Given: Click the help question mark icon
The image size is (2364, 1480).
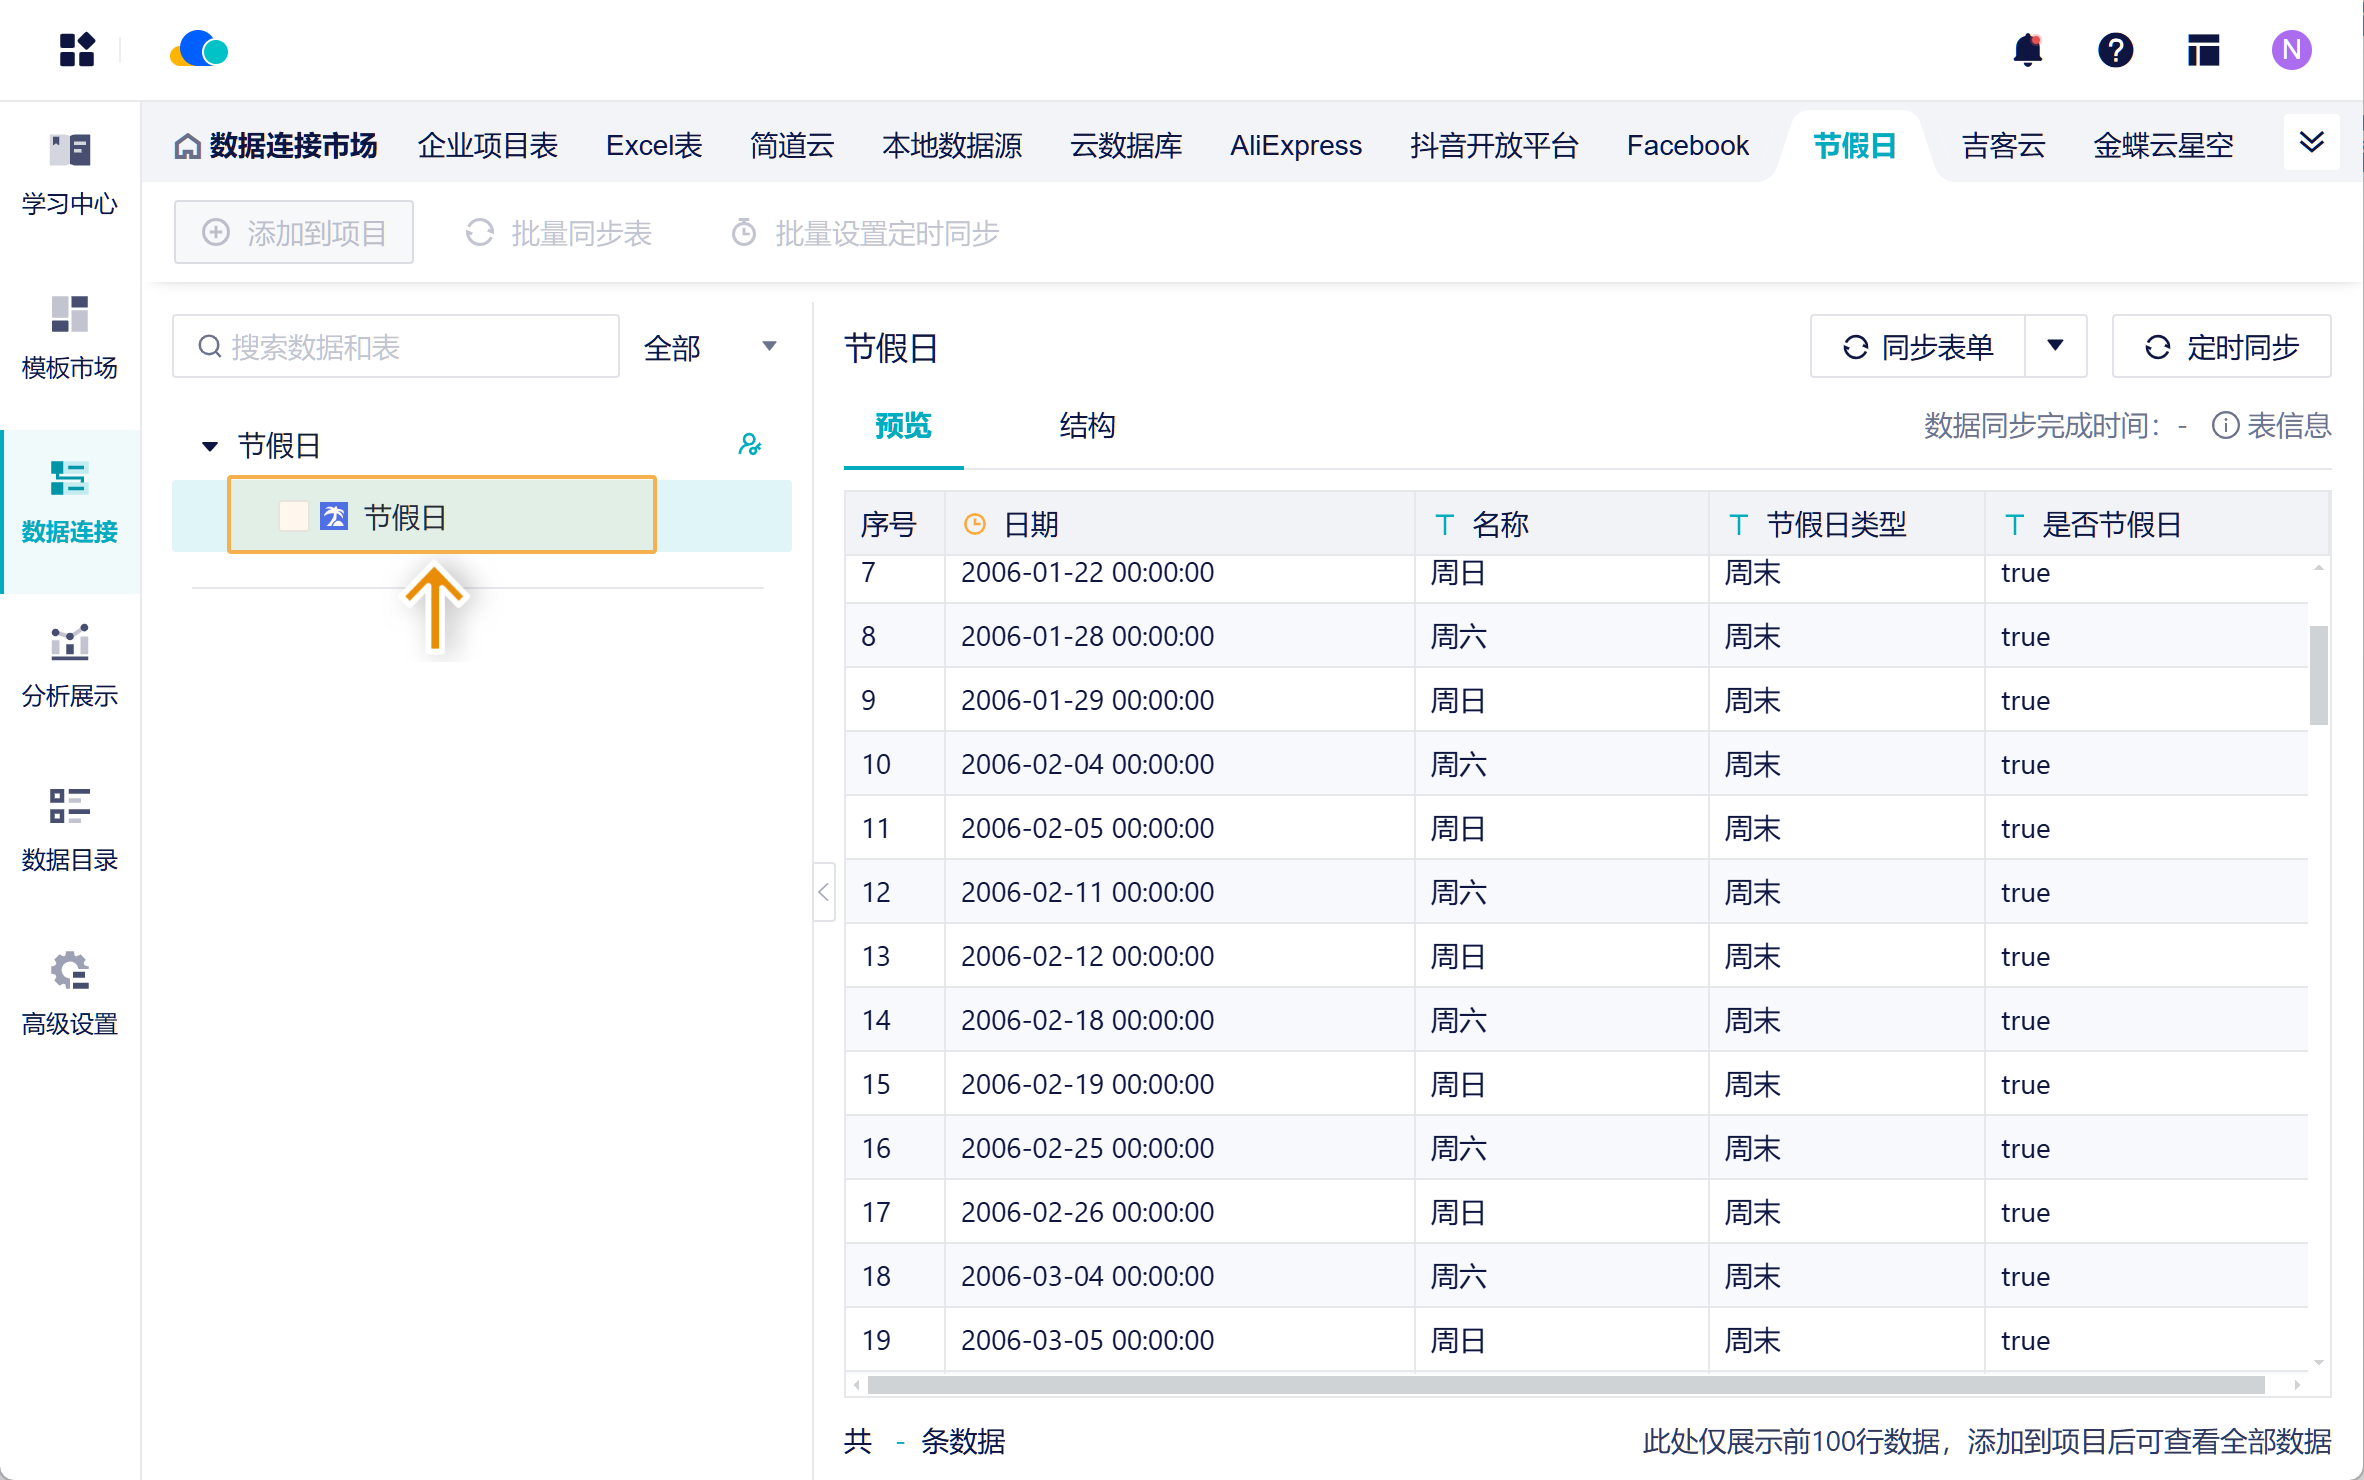Looking at the screenshot, I should [2115, 50].
